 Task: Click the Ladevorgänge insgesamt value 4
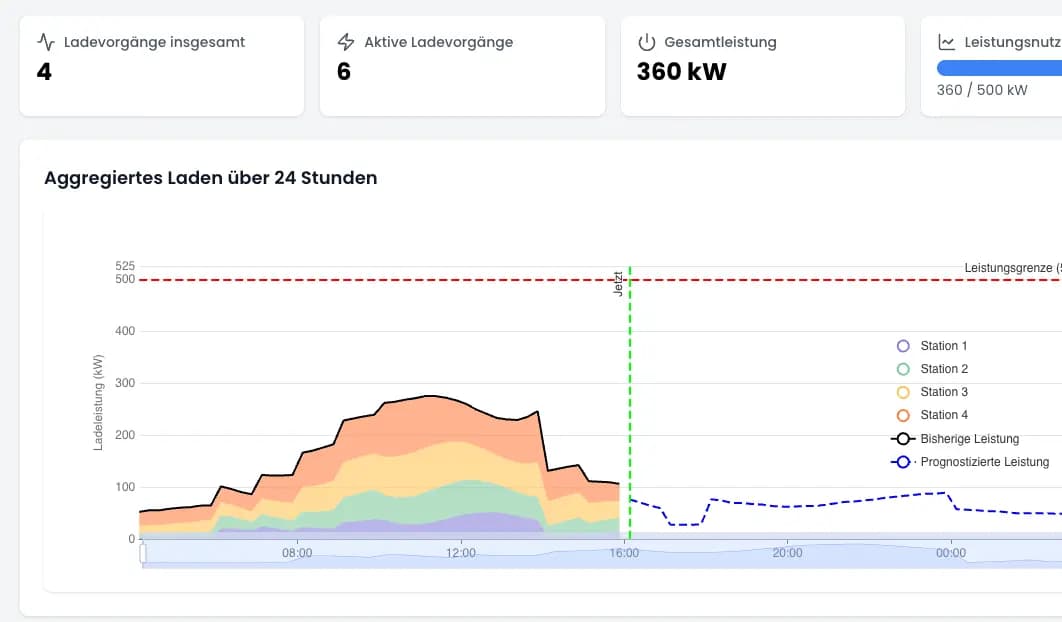(x=44, y=72)
